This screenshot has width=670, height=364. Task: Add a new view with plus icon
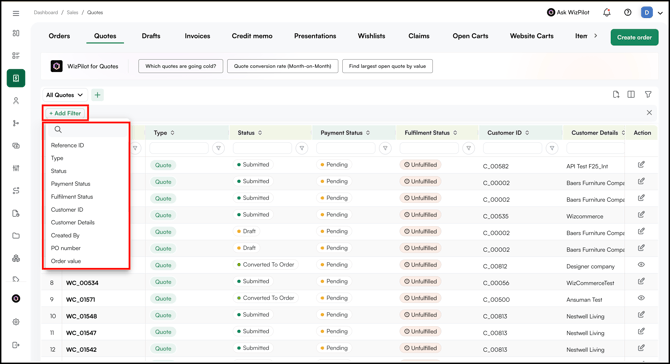coord(97,95)
